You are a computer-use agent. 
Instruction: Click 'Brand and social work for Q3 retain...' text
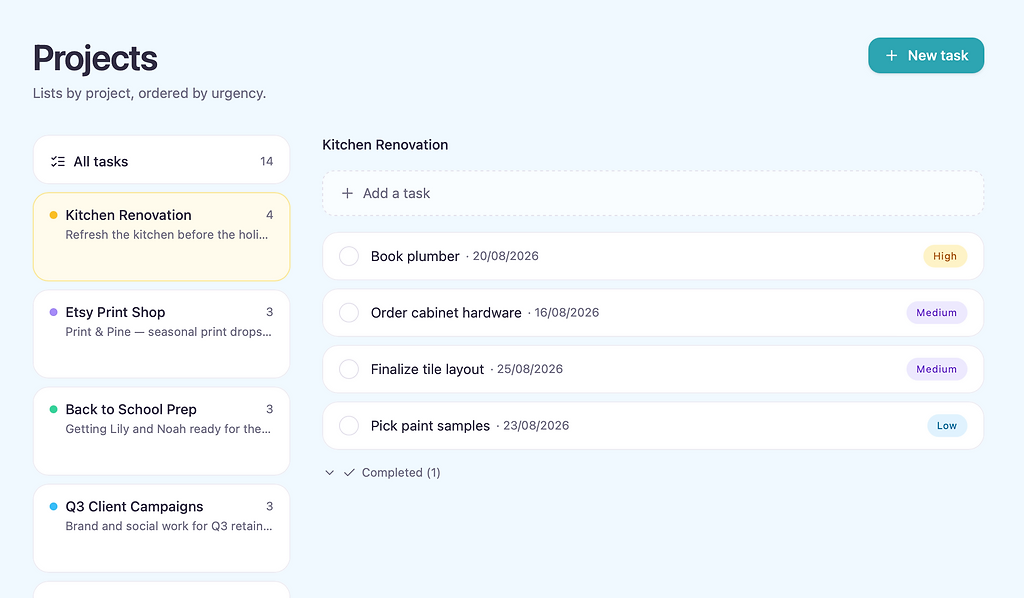pos(168,526)
